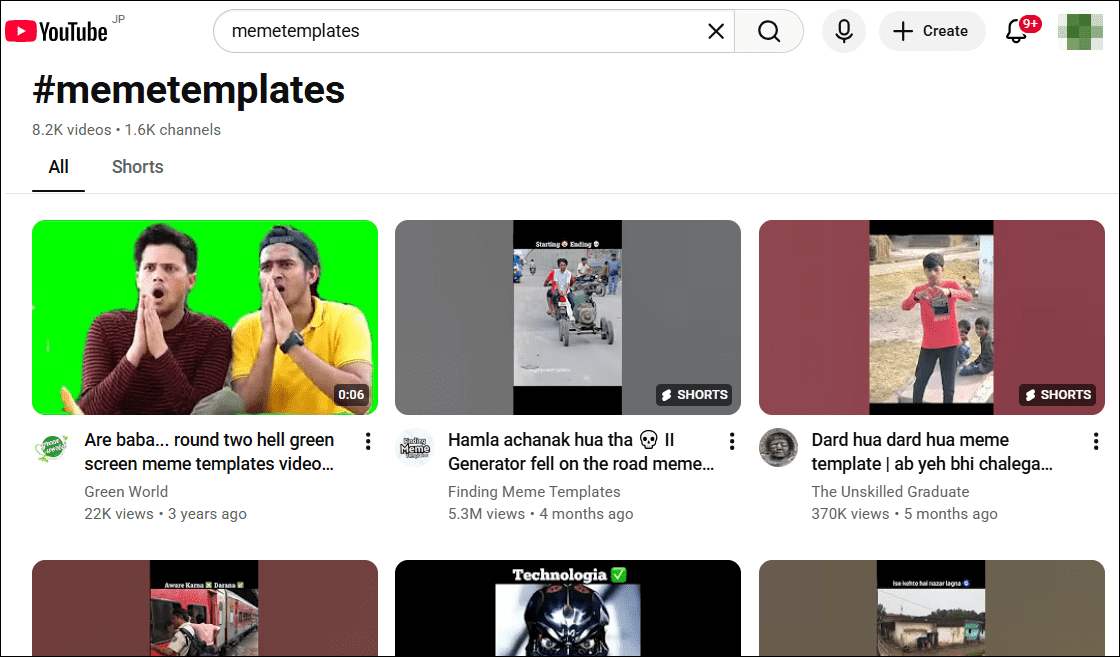
Task: Click the SHORTS badge on the generator video
Action: point(694,394)
